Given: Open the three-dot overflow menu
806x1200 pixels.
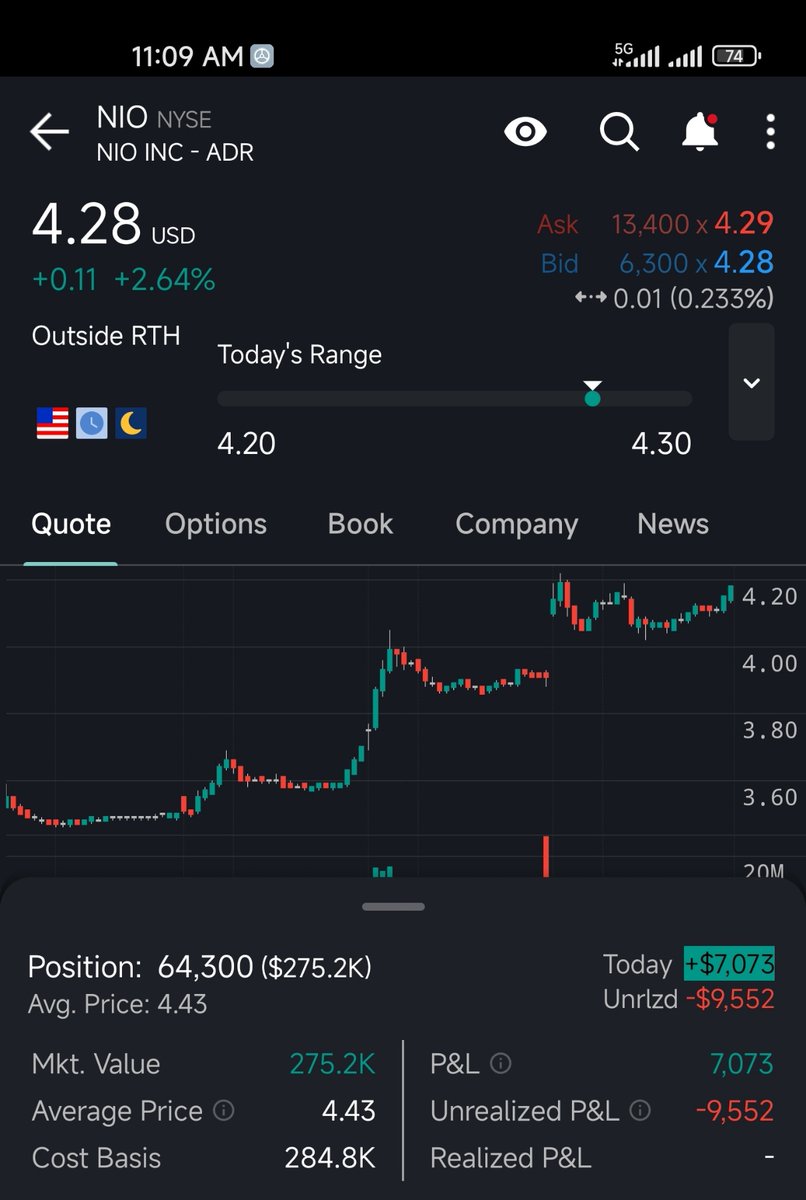Looking at the screenshot, I should click(770, 132).
